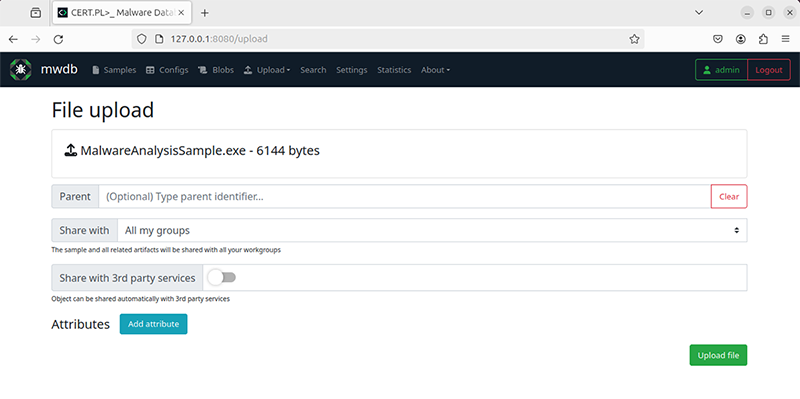Viewport: 800px width, 399px height.
Task: Click the page info icon in address bar
Action: 159,39
